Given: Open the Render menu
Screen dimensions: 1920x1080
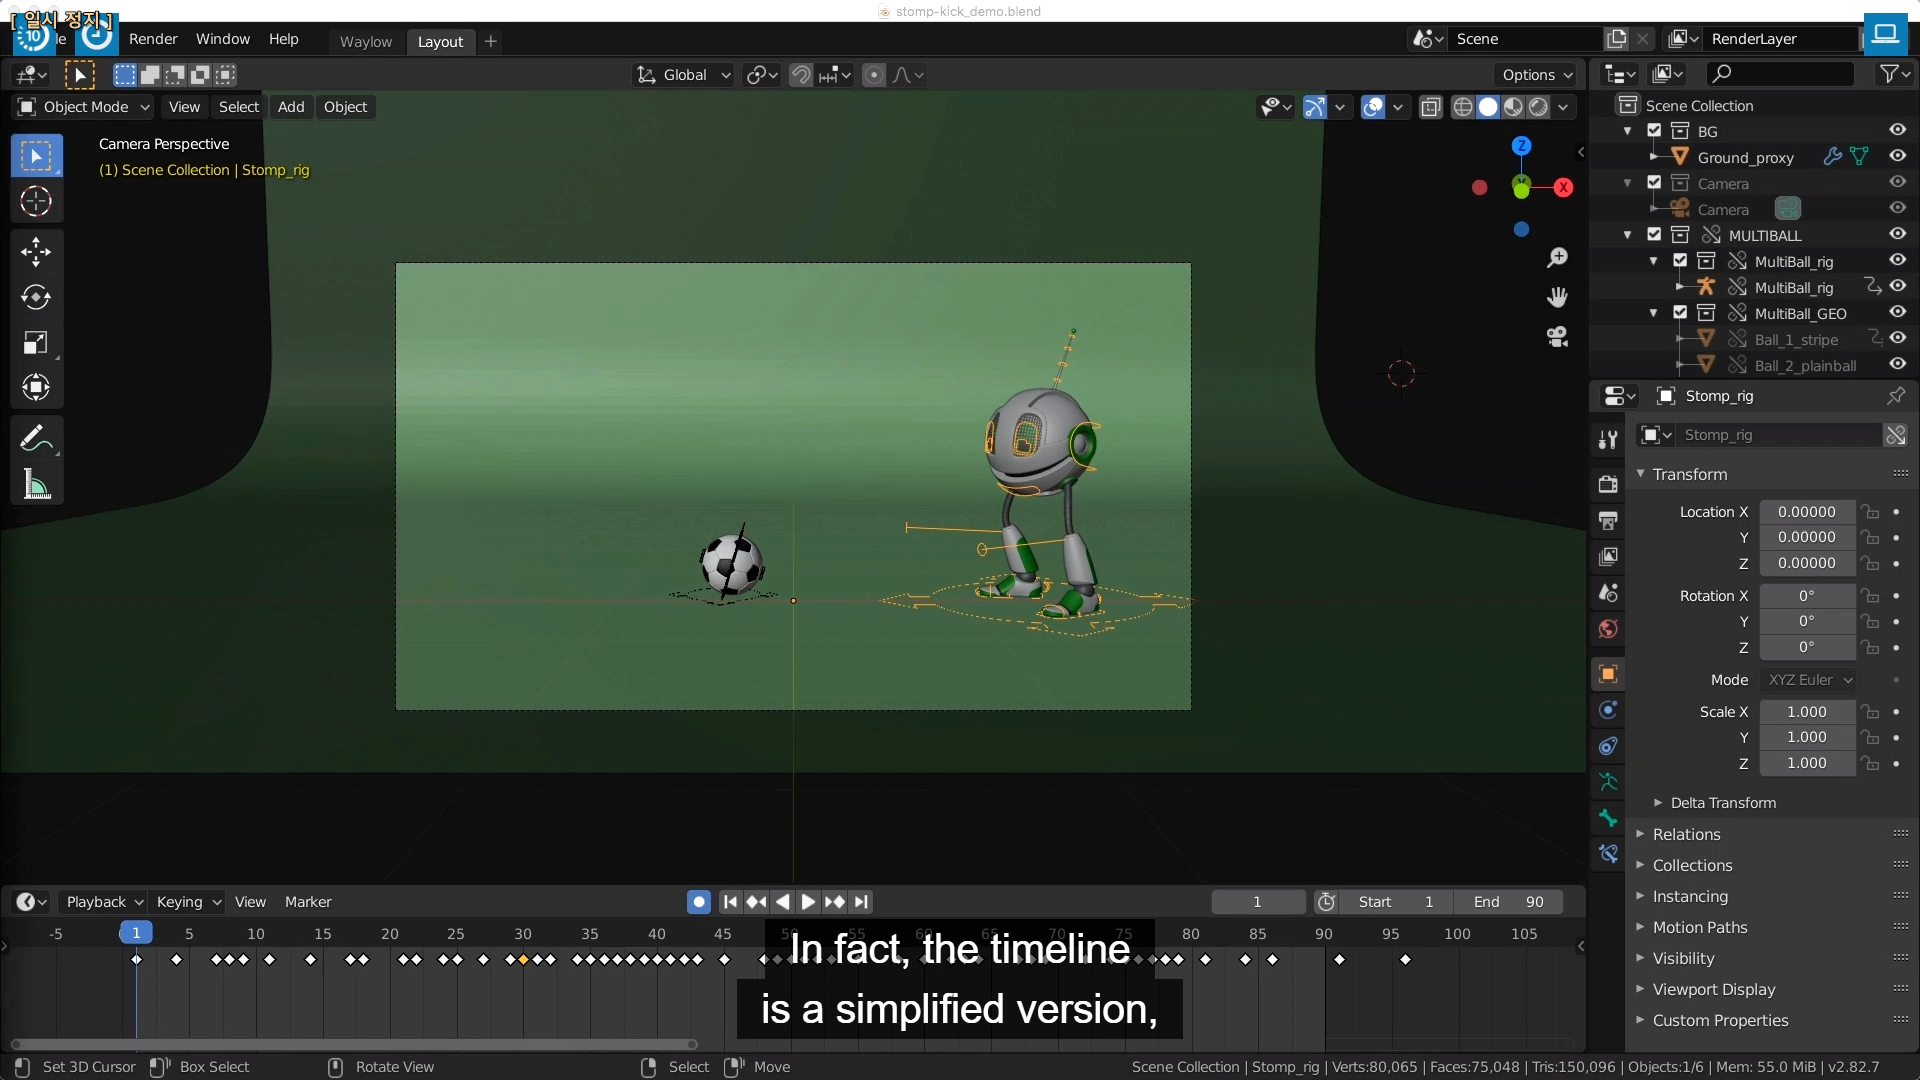Looking at the screenshot, I should [153, 39].
